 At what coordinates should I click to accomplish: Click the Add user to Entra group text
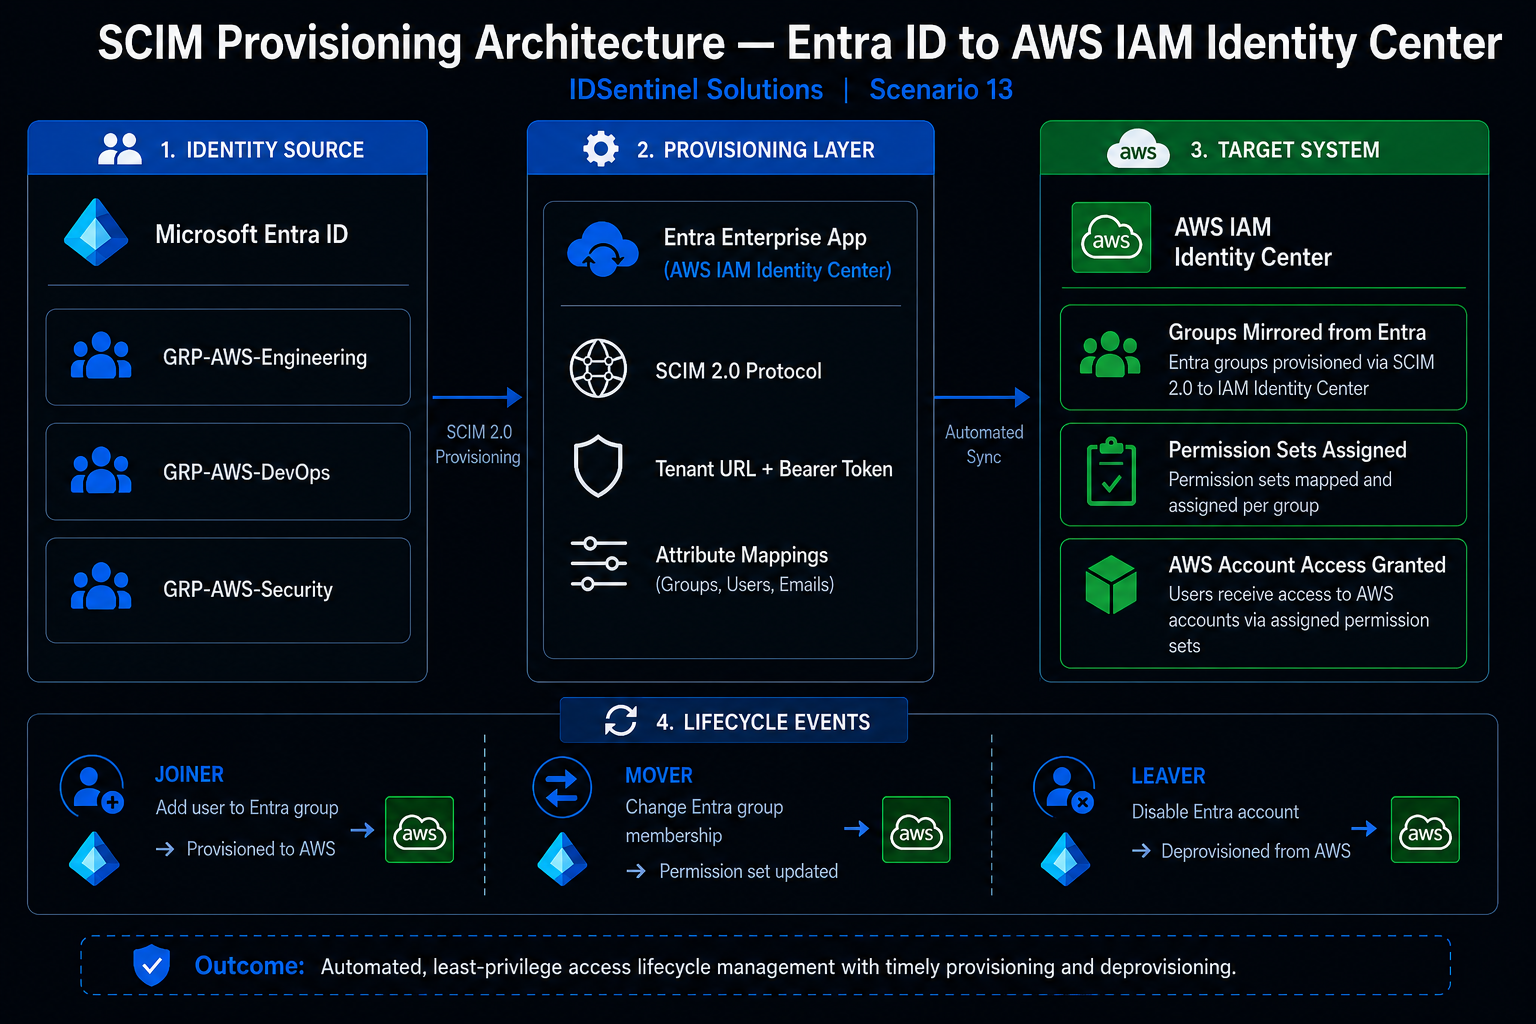click(x=247, y=808)
